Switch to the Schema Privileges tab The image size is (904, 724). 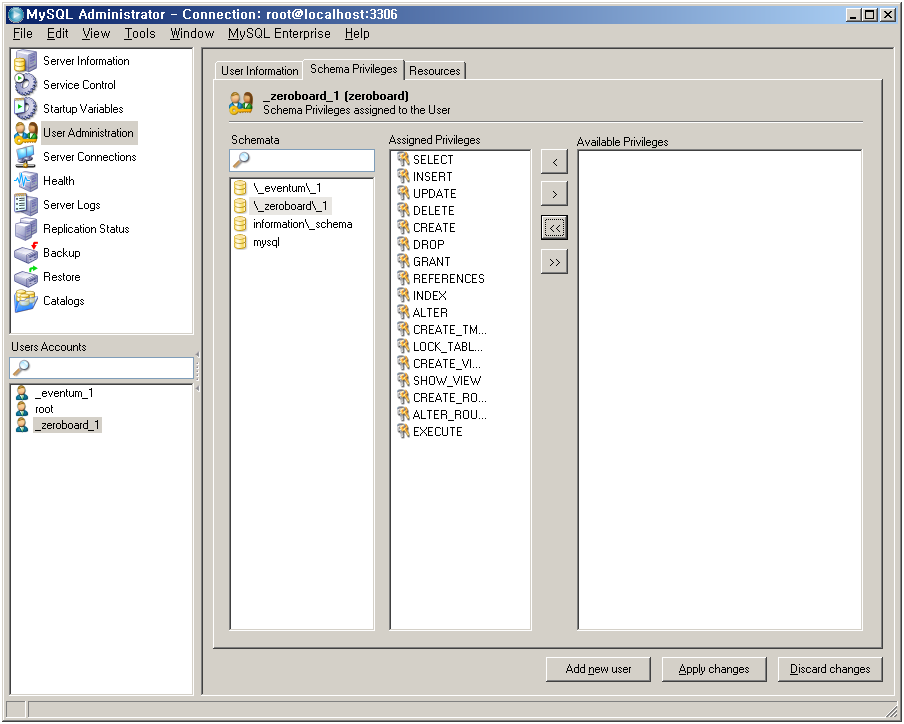(x=353, y=69)
